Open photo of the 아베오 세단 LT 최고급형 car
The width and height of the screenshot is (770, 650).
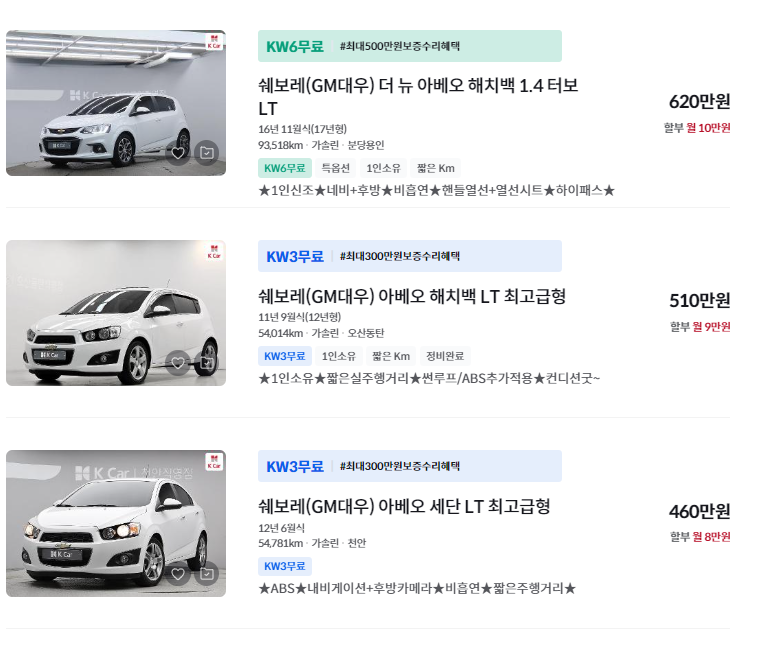116,523
